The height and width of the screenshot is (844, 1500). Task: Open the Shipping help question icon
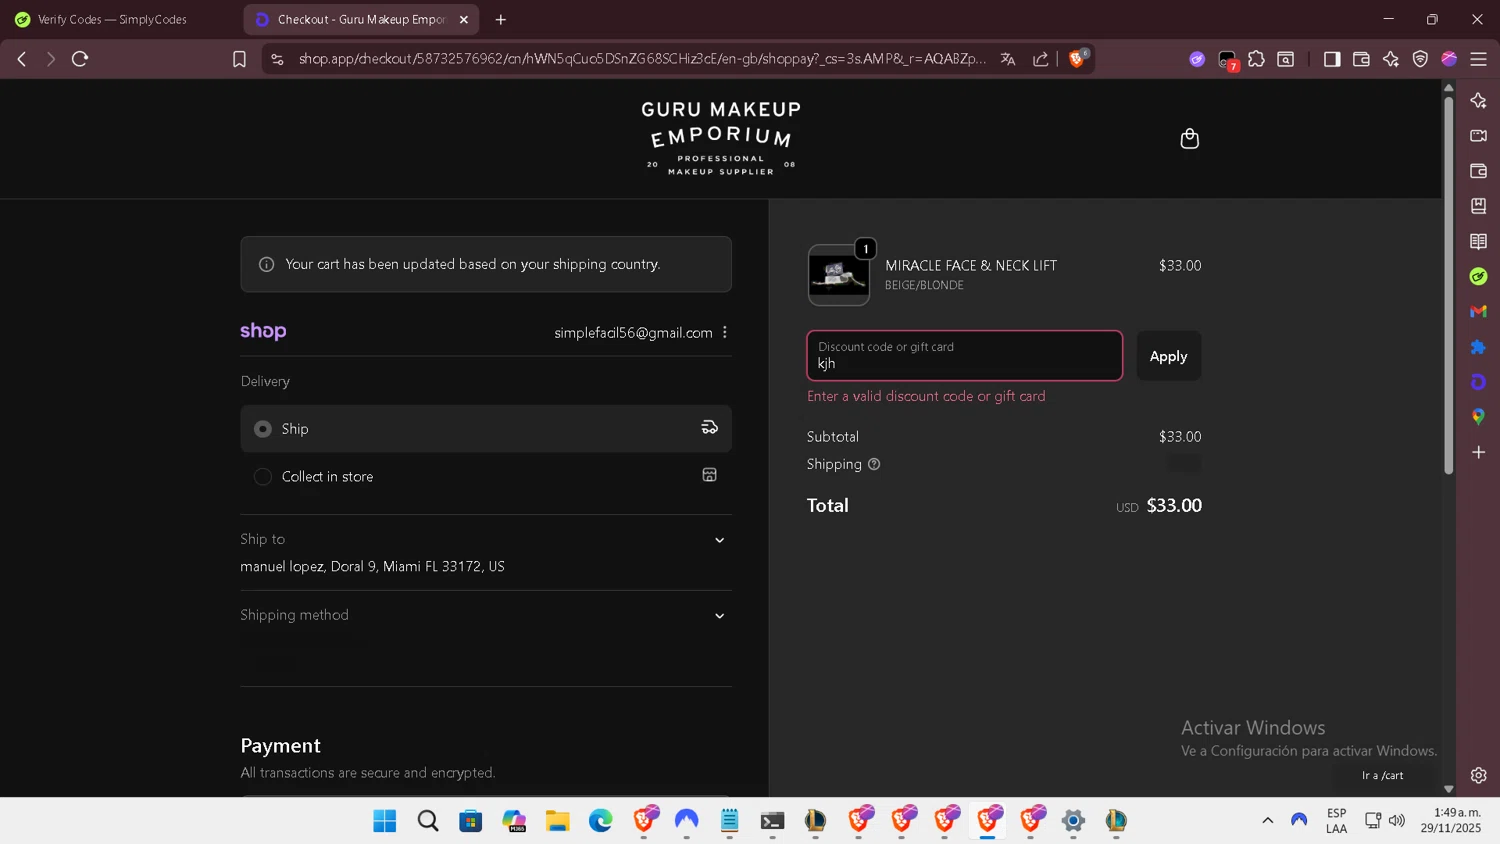click(874, 464)
